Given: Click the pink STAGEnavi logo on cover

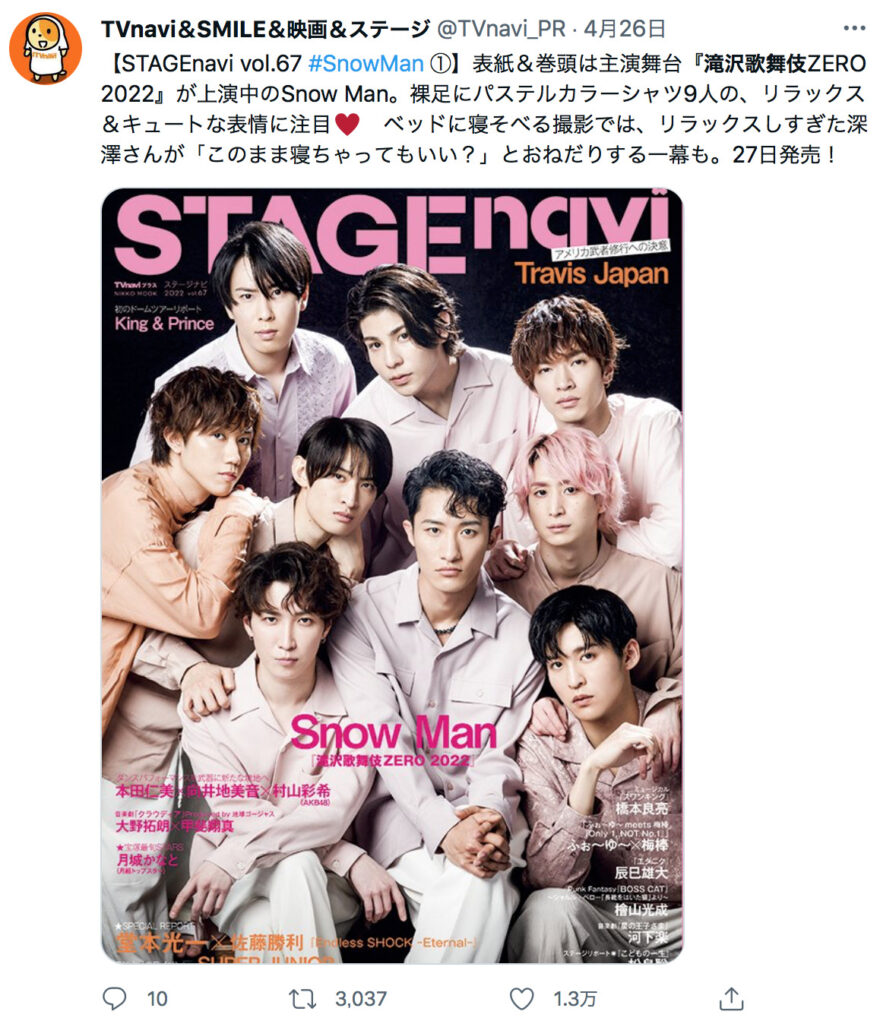Looking at the screenshot, I should coord(392,232).
